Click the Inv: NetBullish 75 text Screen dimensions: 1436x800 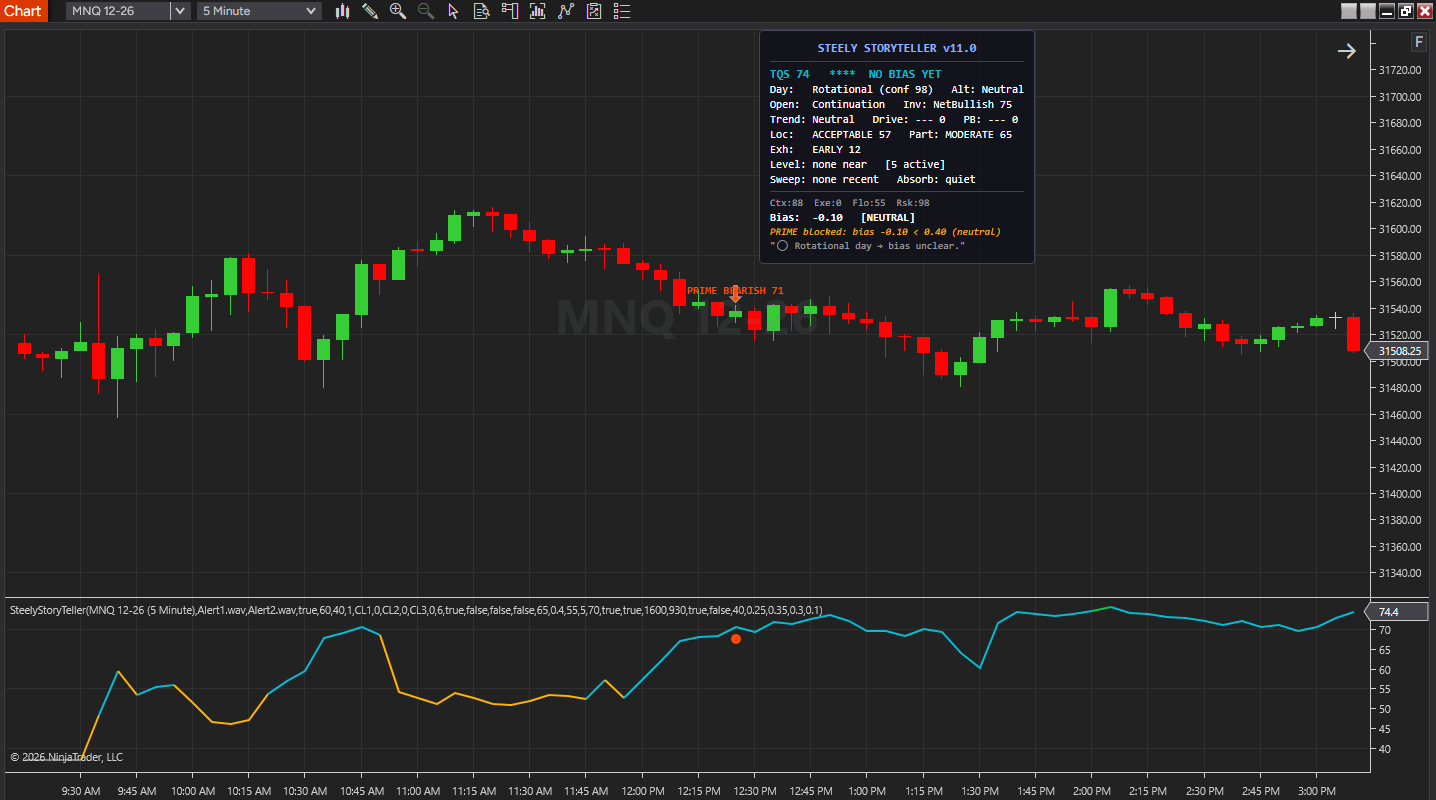coord(957,104)
